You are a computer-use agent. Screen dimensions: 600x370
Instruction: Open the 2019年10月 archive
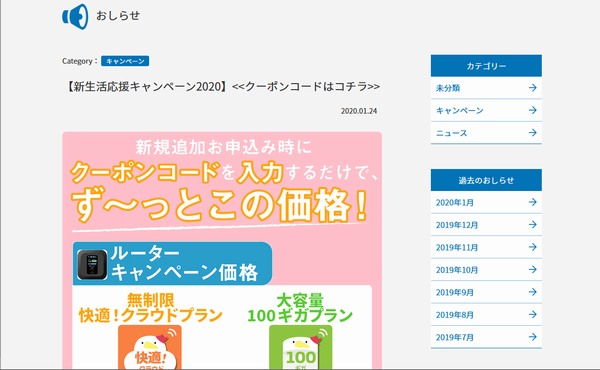486,270
